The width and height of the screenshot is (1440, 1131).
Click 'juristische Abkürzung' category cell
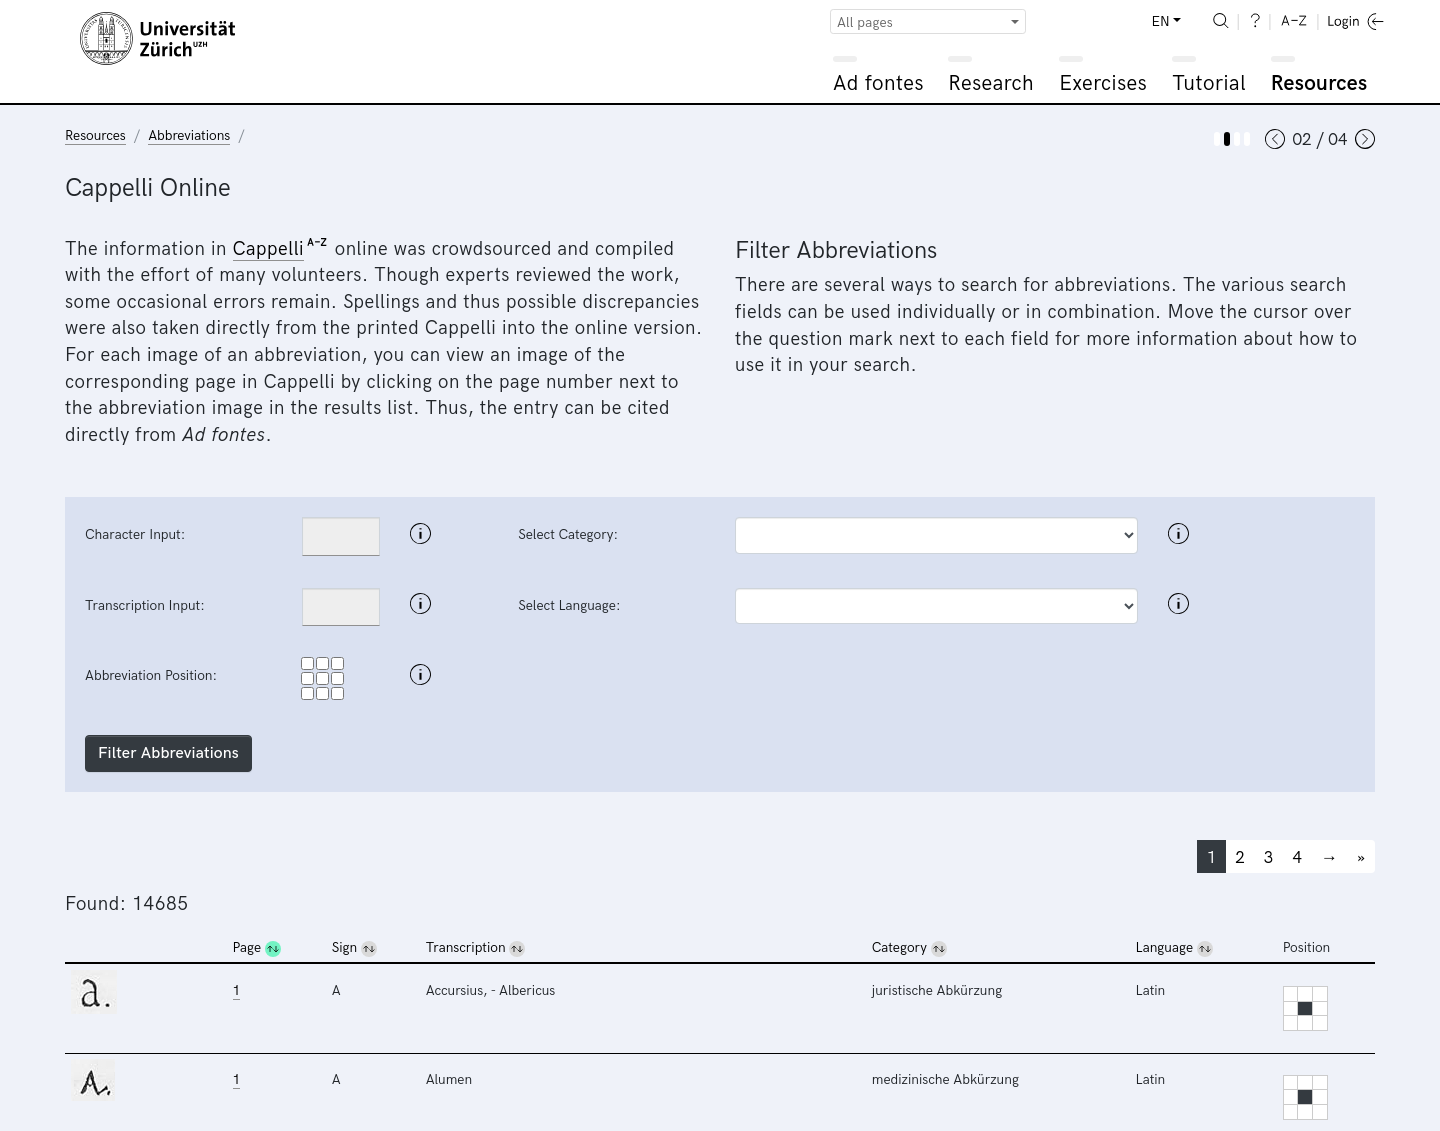(x=937, y=991)
